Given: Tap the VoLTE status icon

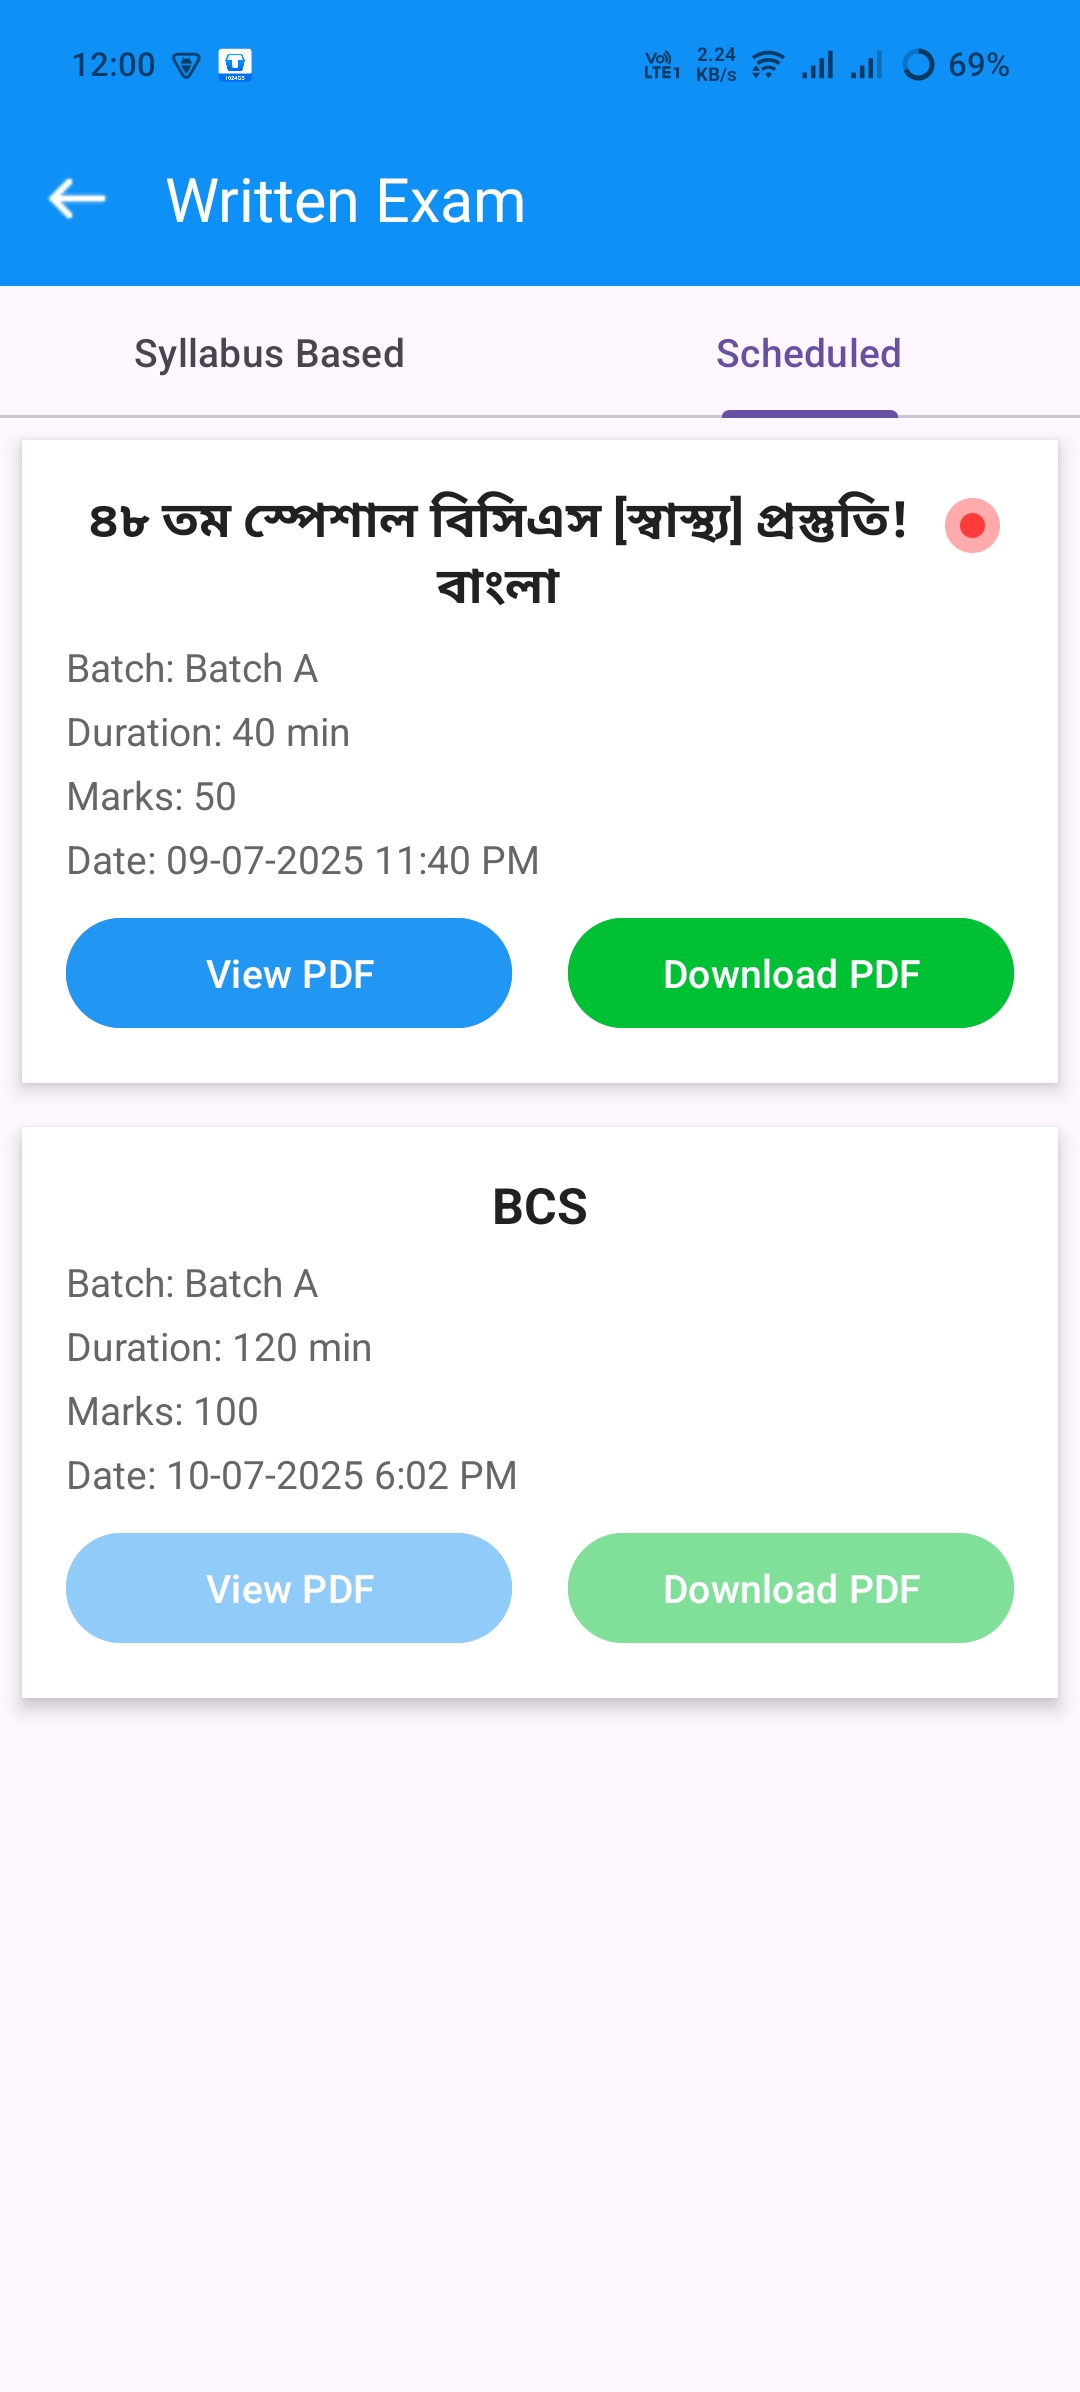Looking at the screenshot, I should [x=661, y=65].
